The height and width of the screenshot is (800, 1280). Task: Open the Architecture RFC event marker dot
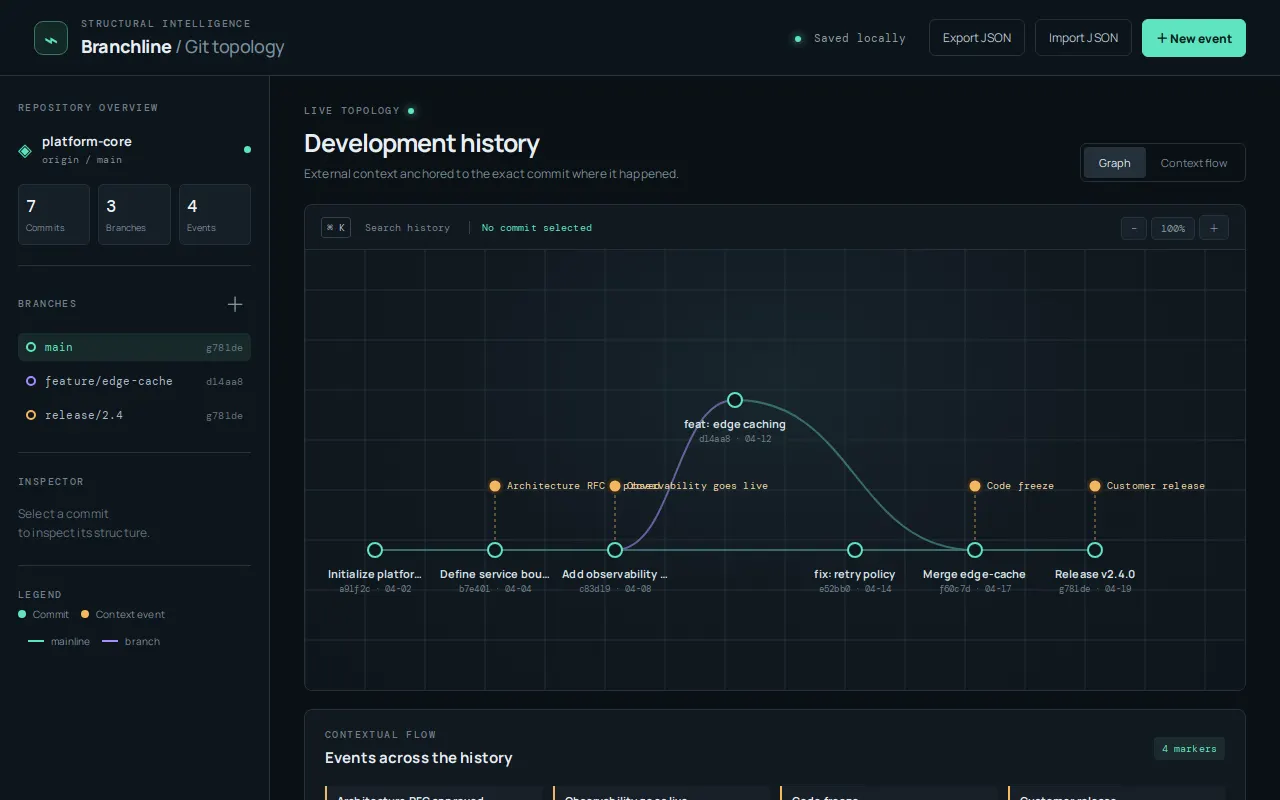tap(495, 486)
